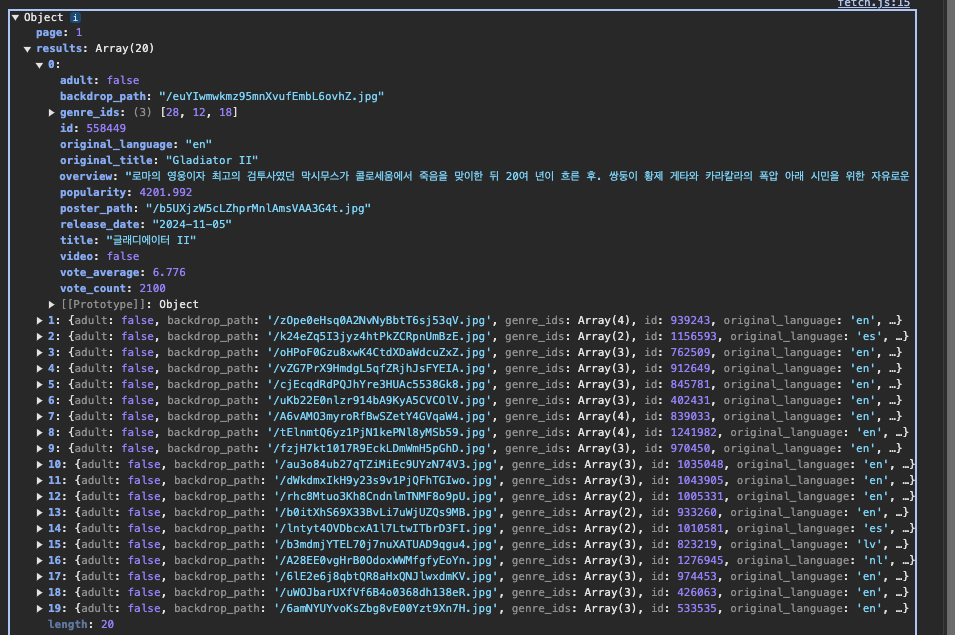Expand array item 18 with id 426063
This screenshot has height=635, width=955.
coord(40,592)
